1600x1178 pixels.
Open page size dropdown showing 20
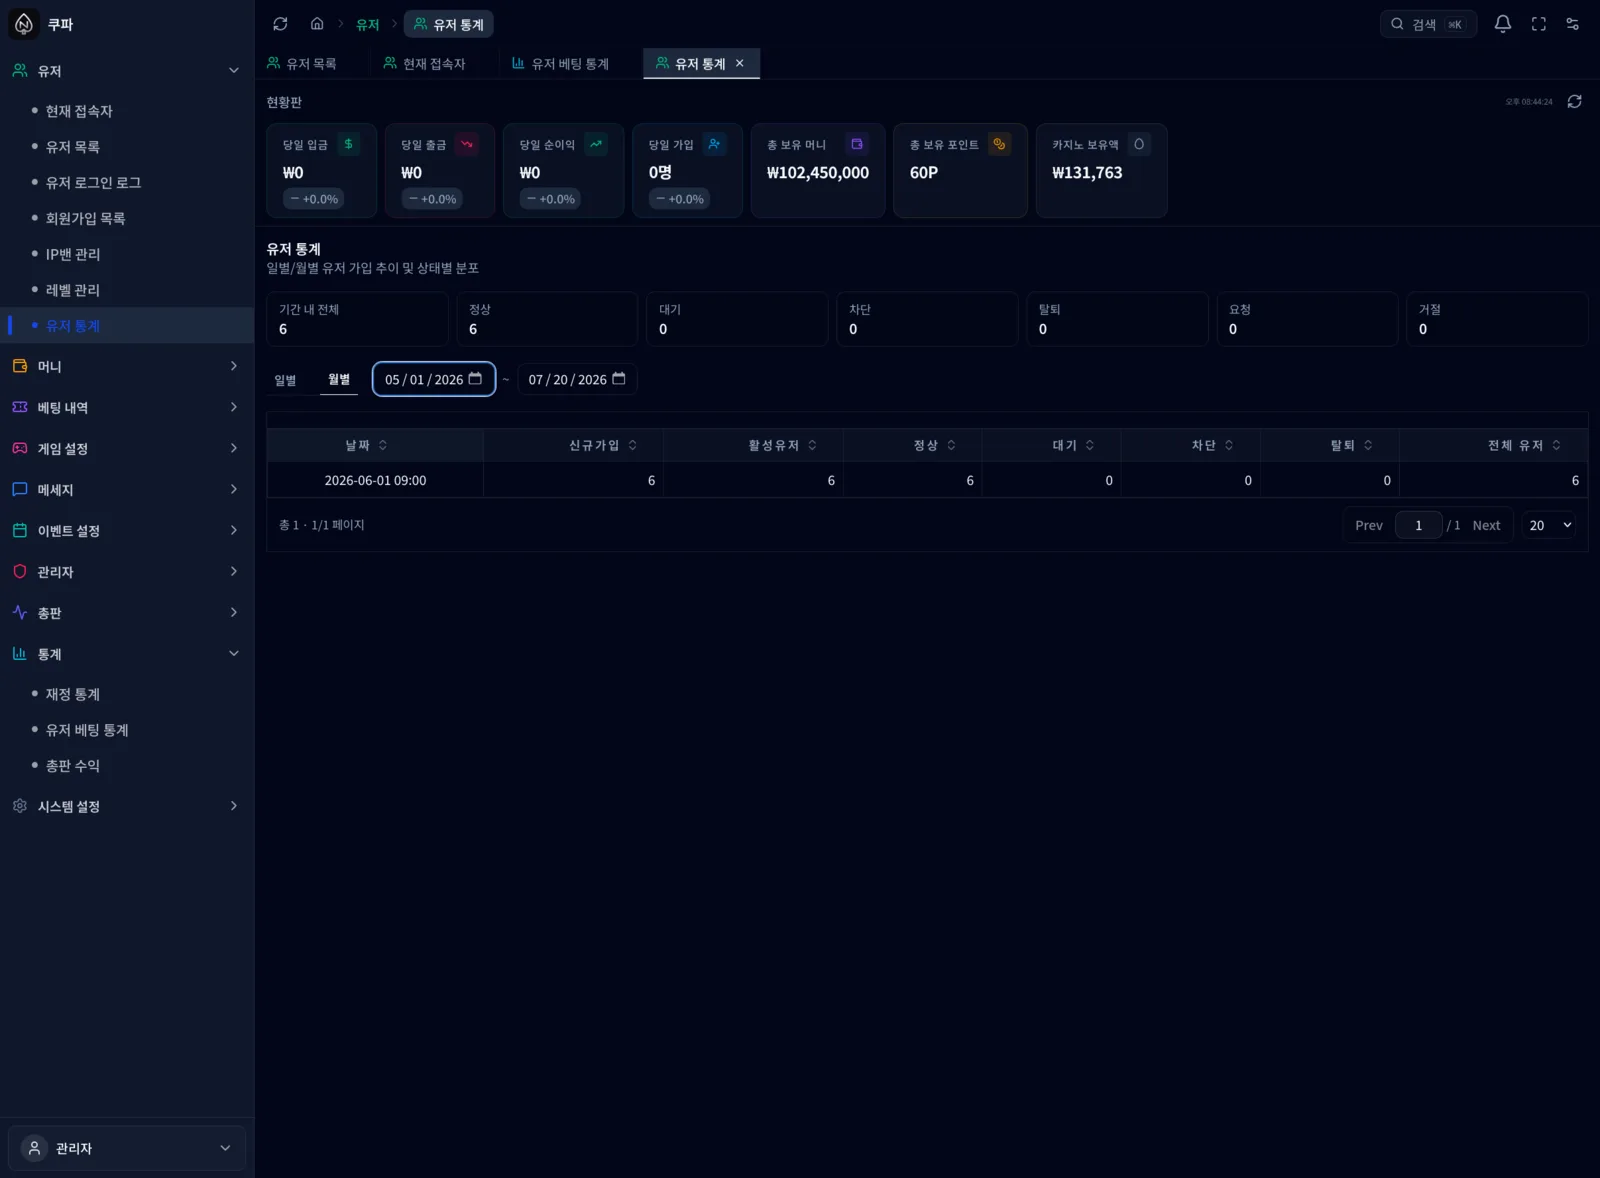1549,525
